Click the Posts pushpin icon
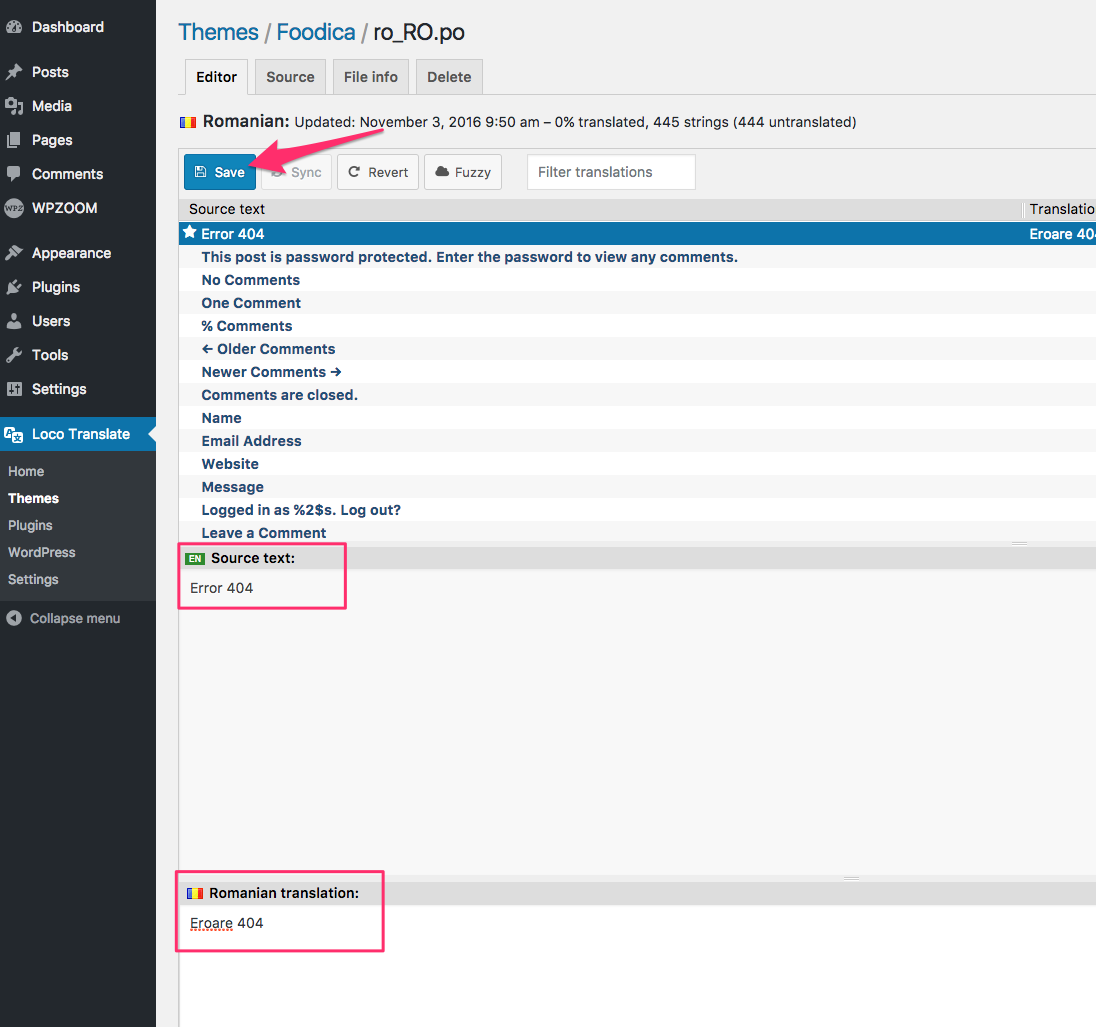Screen dimensions: 1096x1027 pyautogui.click(x=14, y=72)
